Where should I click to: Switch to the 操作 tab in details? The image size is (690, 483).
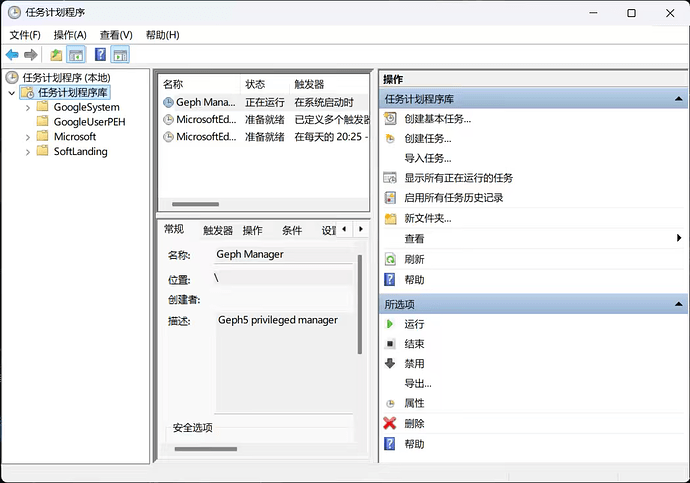[x=252, y=231]
